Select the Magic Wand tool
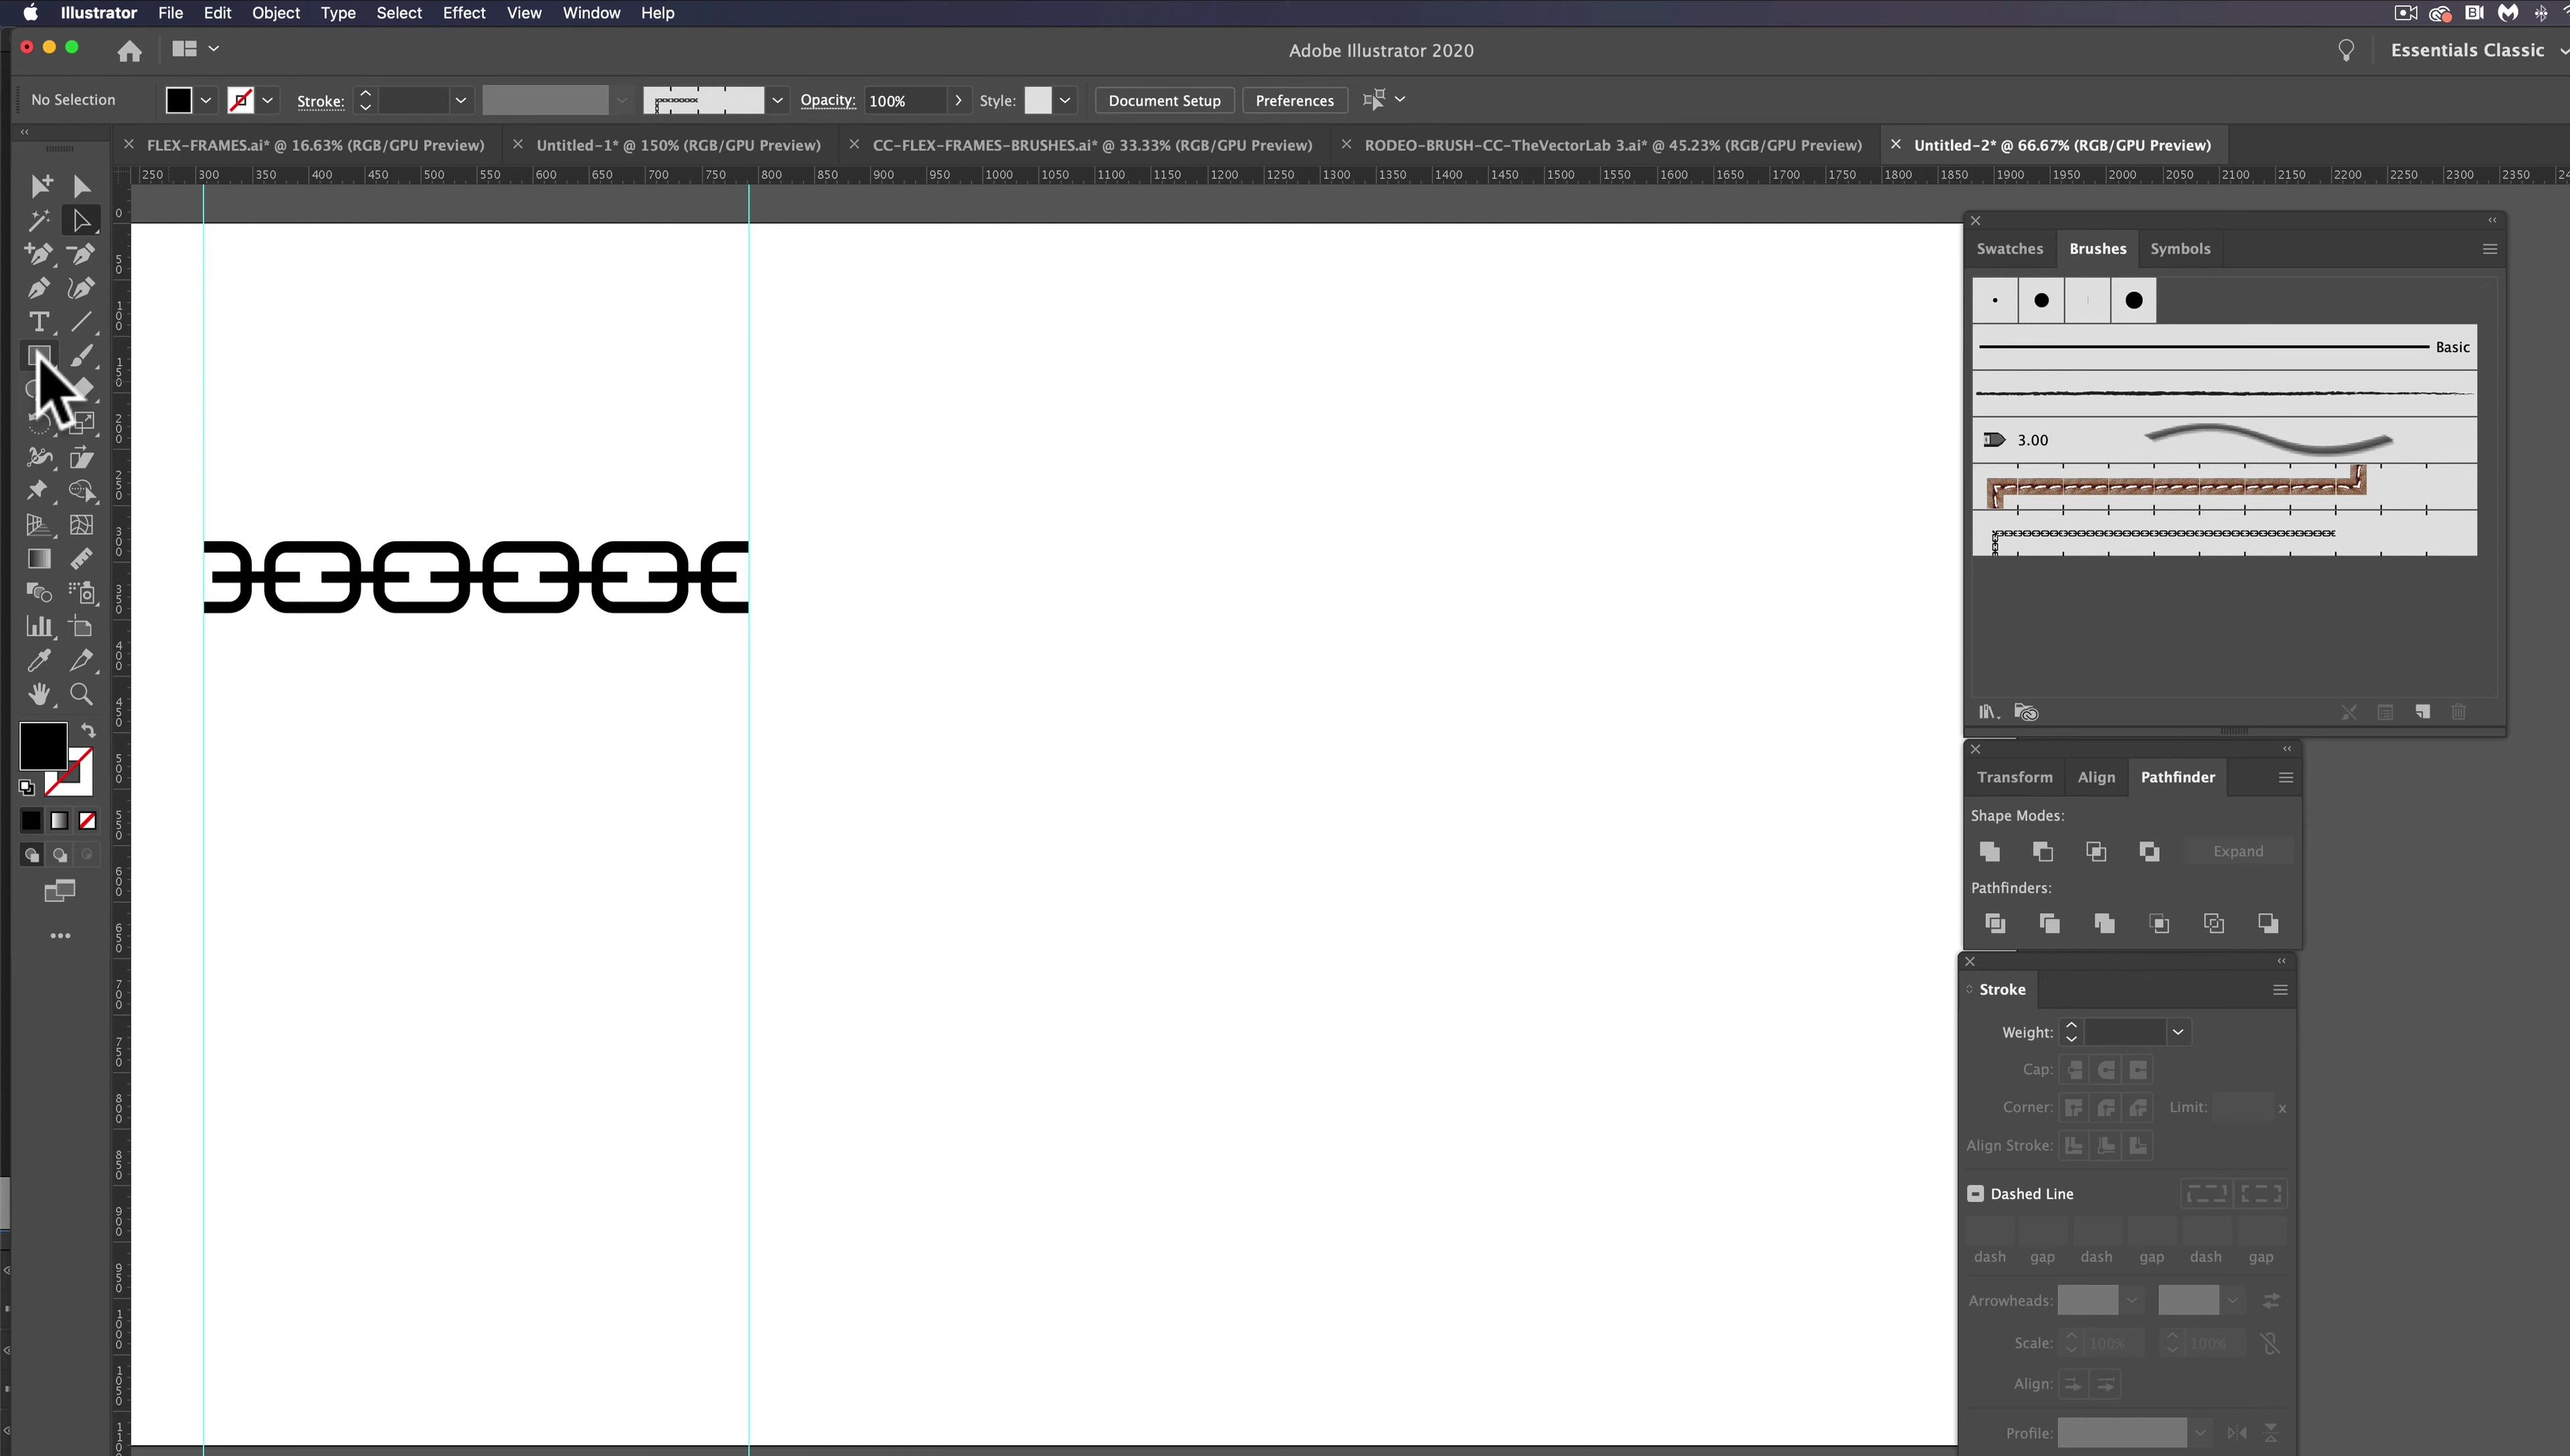2570x1456 pixels. tap(39, 220)
